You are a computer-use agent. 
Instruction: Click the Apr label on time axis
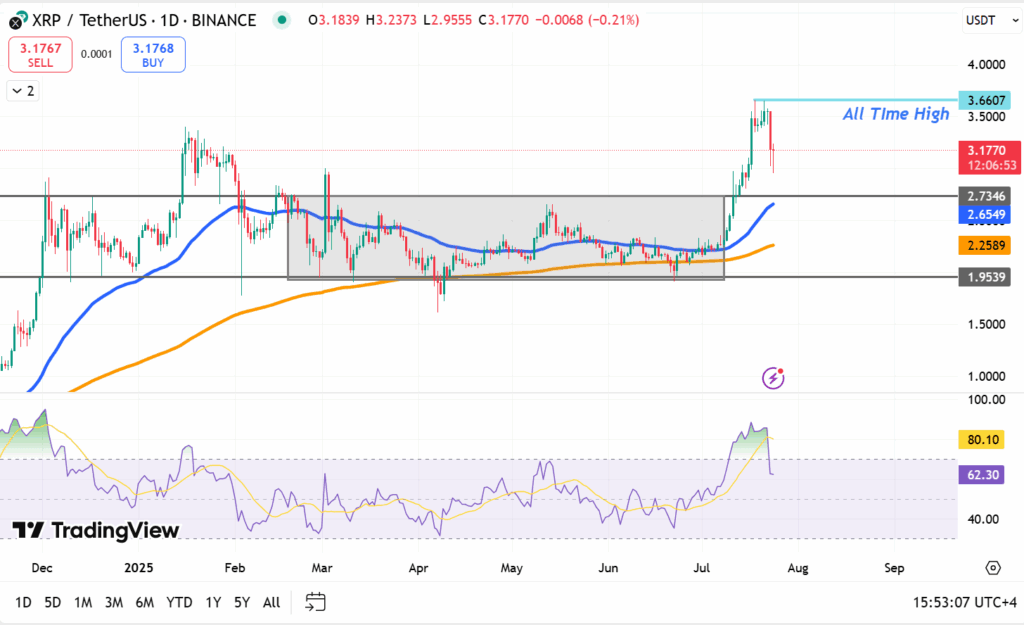418,568
